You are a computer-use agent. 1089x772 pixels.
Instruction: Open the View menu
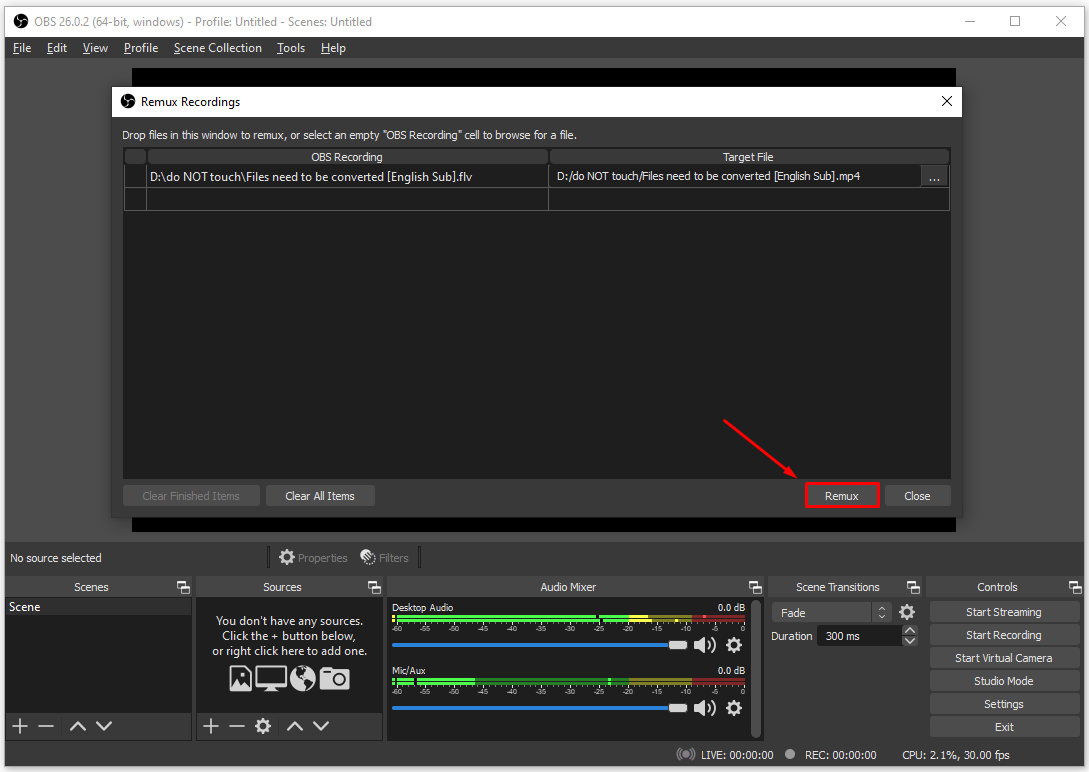pyautogui.click(x=95, y=48)
